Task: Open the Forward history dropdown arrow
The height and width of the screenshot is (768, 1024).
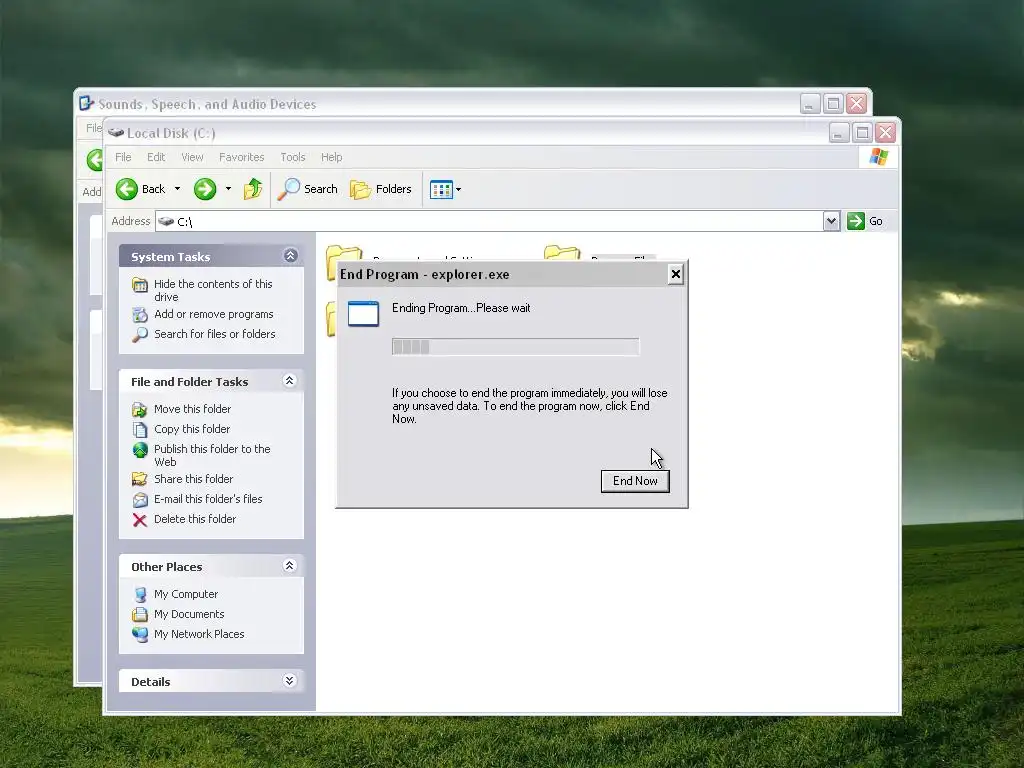Action: click(228, 189)
